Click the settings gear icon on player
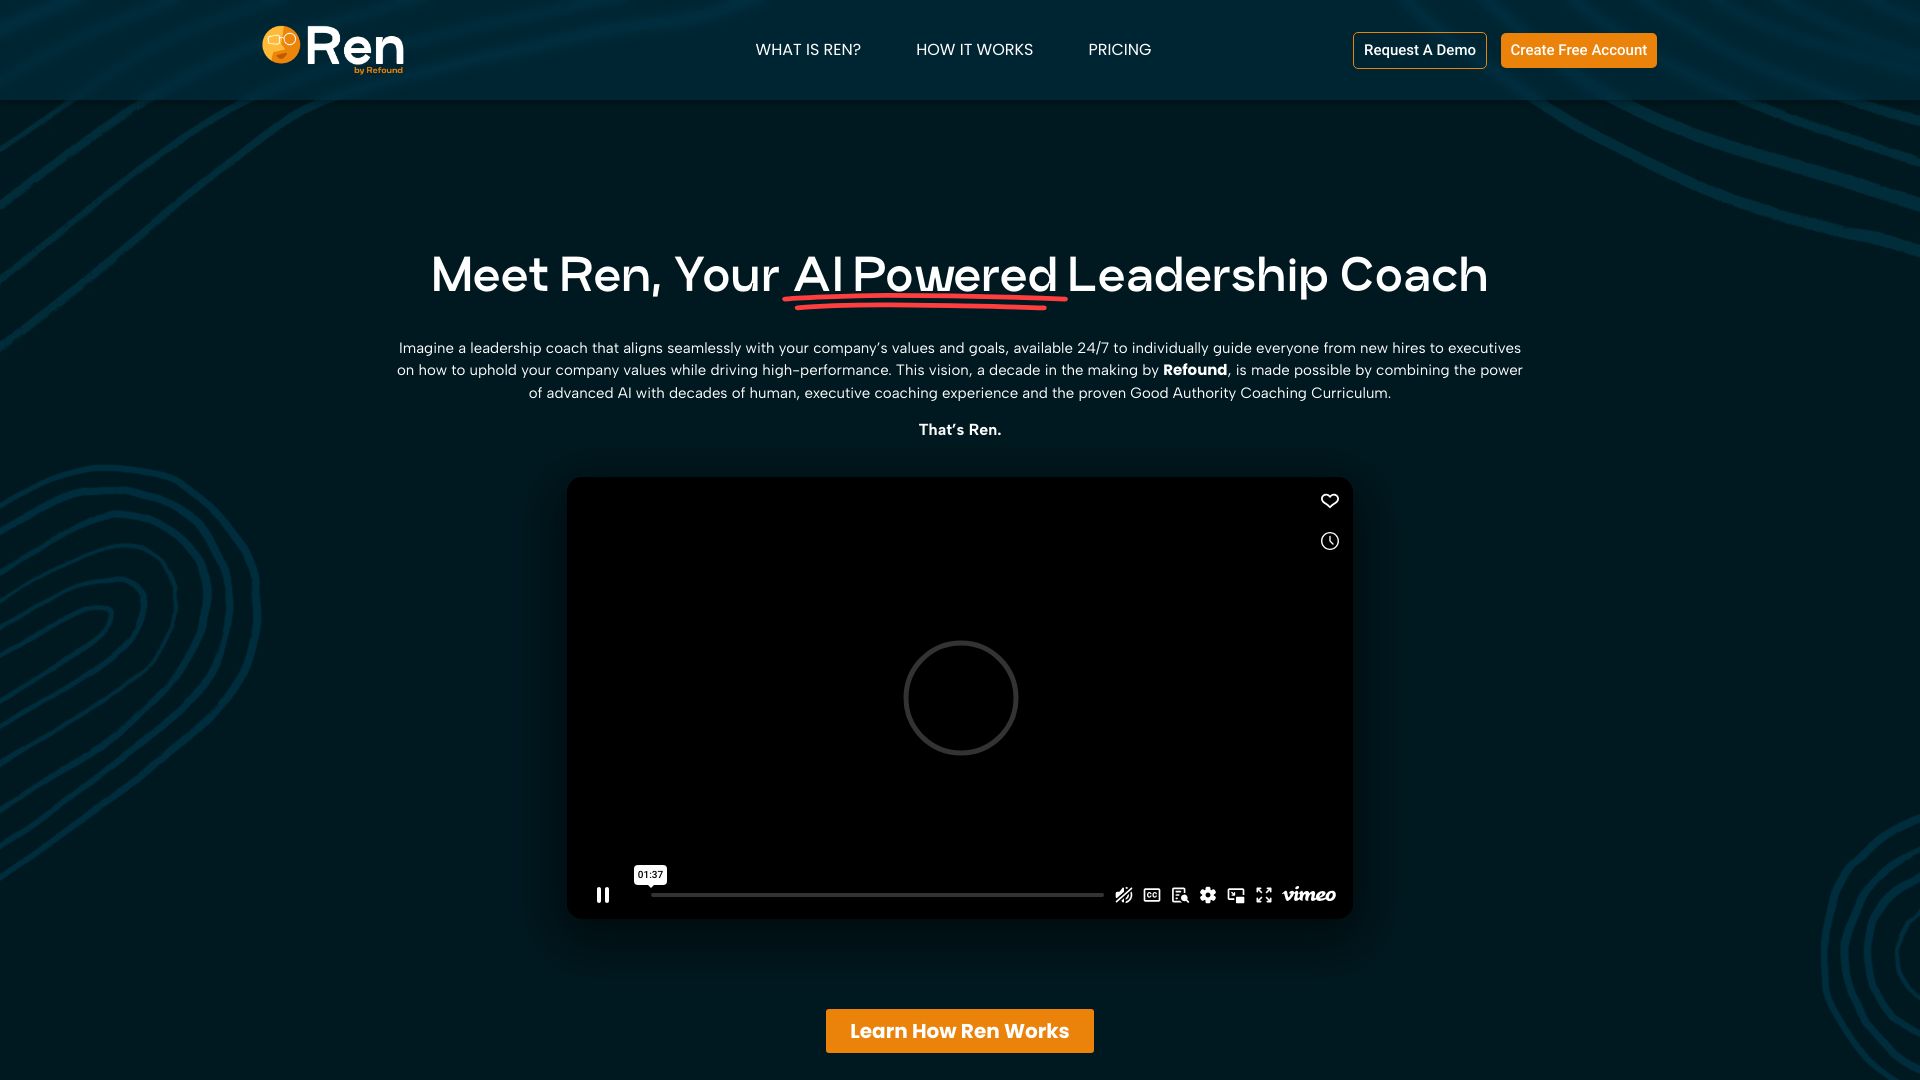1920x1080 pixels. tap(1207, 895)
